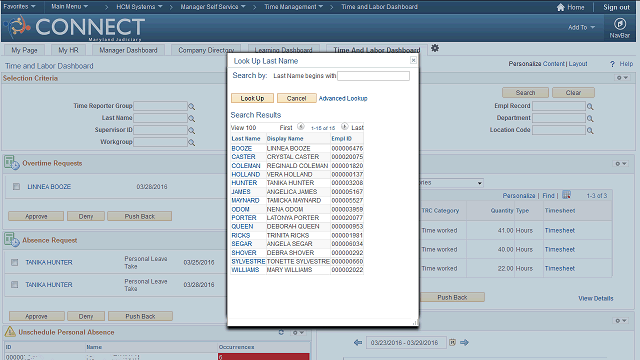Look up Time Reporter Group magnifier
The width and height of the screenshot is (640, 360).
(191, 107)
